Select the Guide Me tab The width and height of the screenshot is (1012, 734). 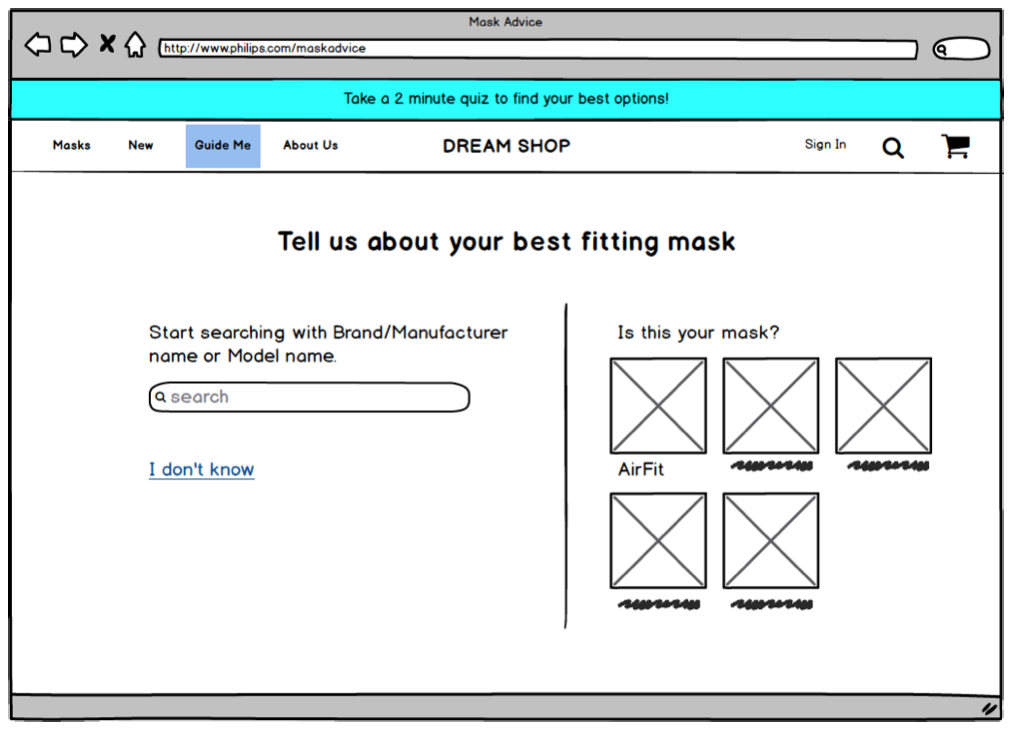(223, 146)
